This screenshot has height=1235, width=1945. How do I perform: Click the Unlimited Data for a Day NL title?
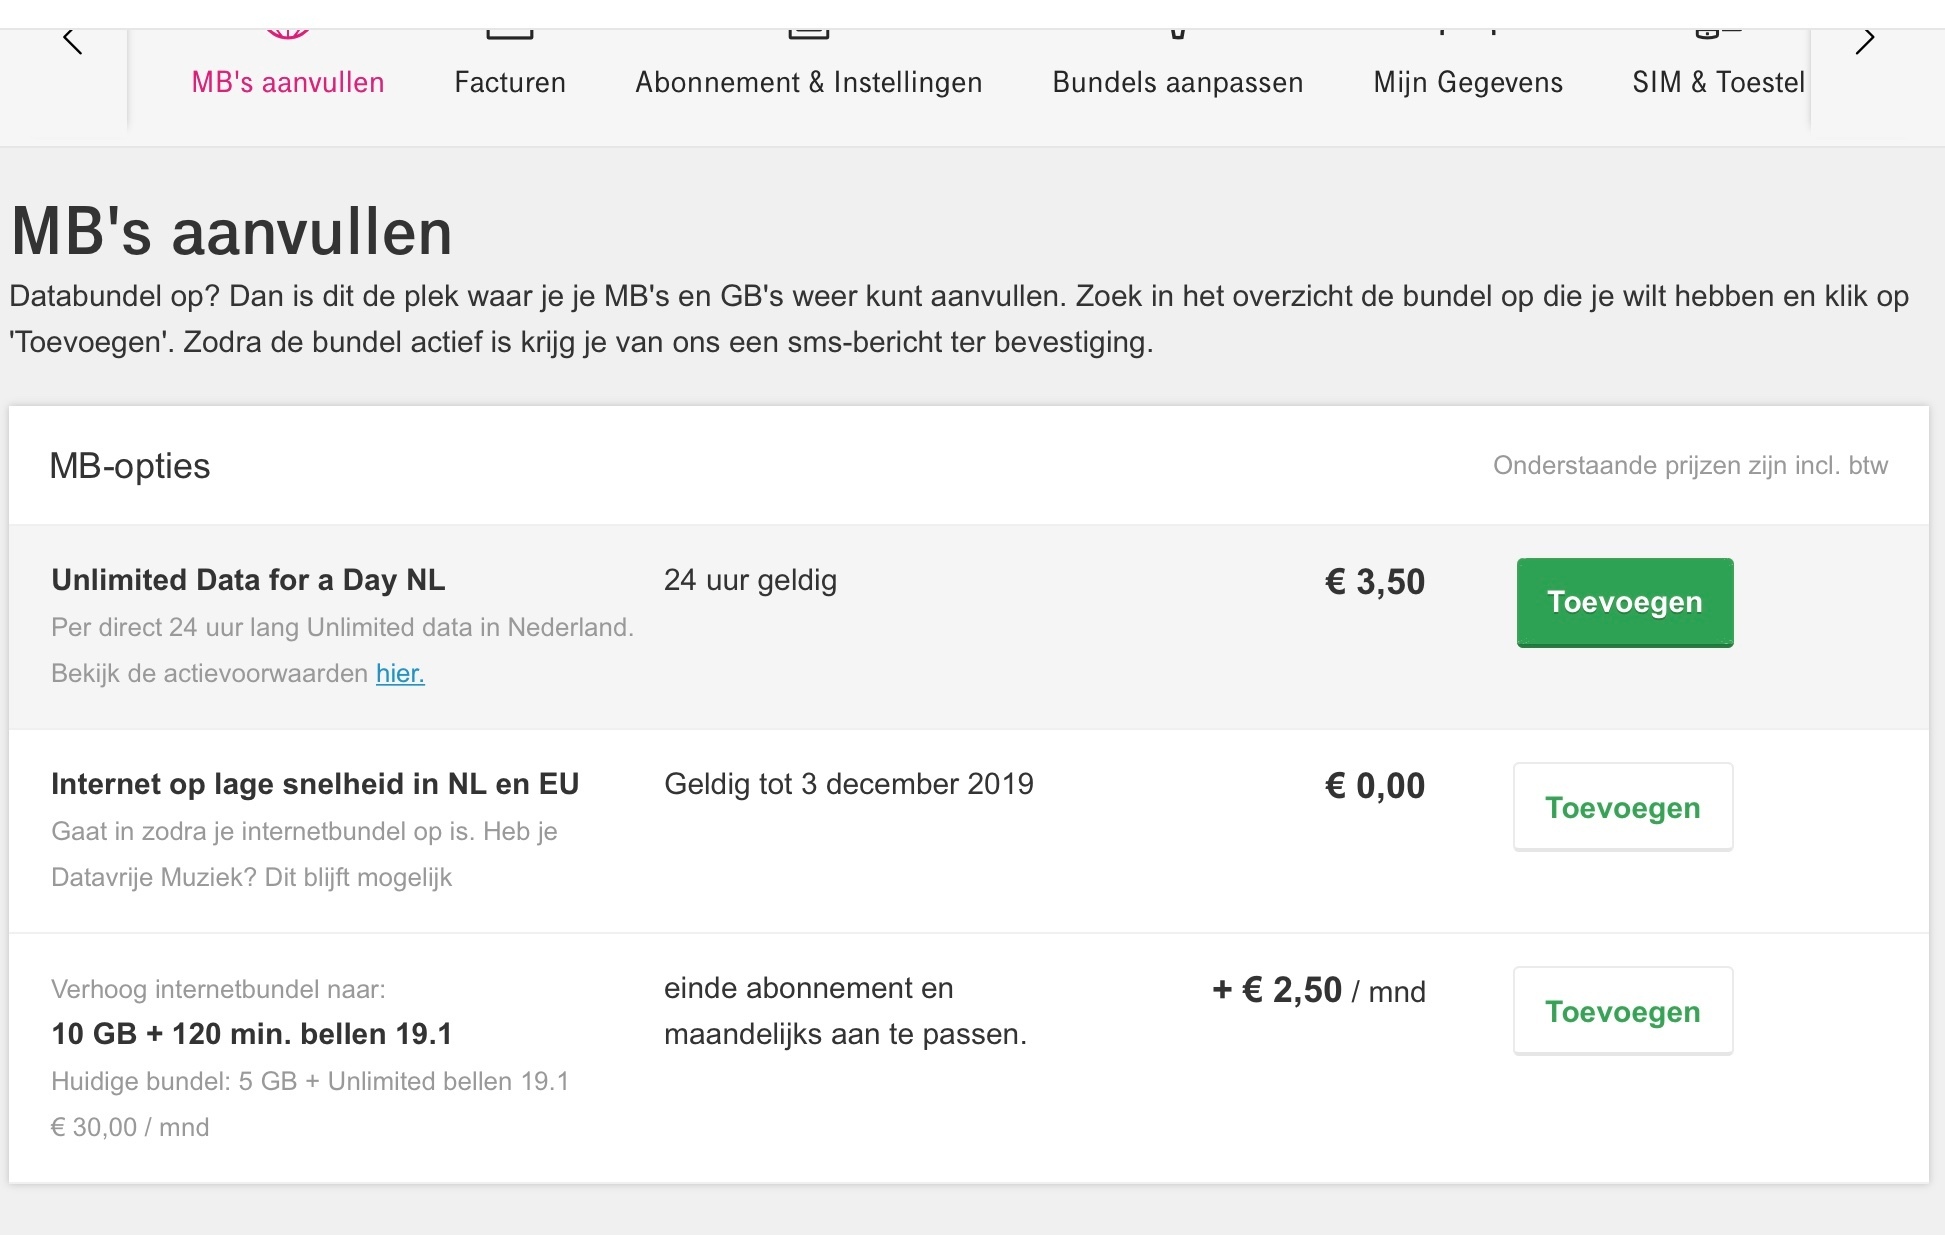click(x=248, y=580)
